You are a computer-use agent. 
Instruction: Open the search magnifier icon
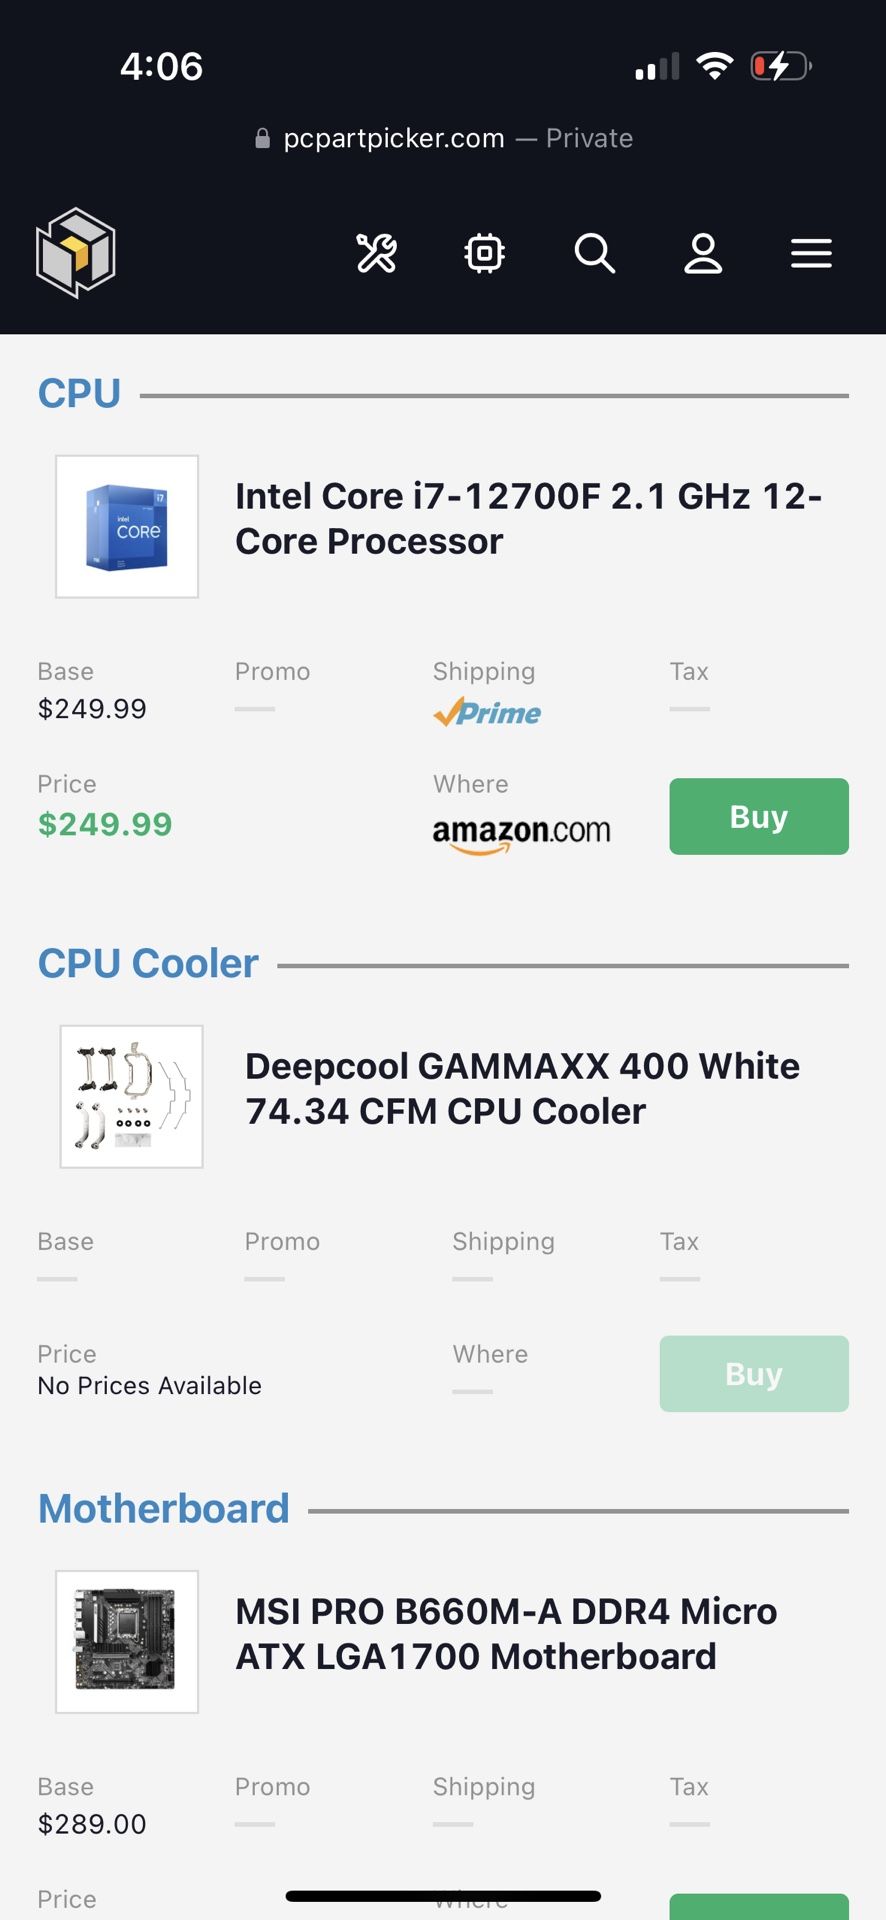pos(595,254)
